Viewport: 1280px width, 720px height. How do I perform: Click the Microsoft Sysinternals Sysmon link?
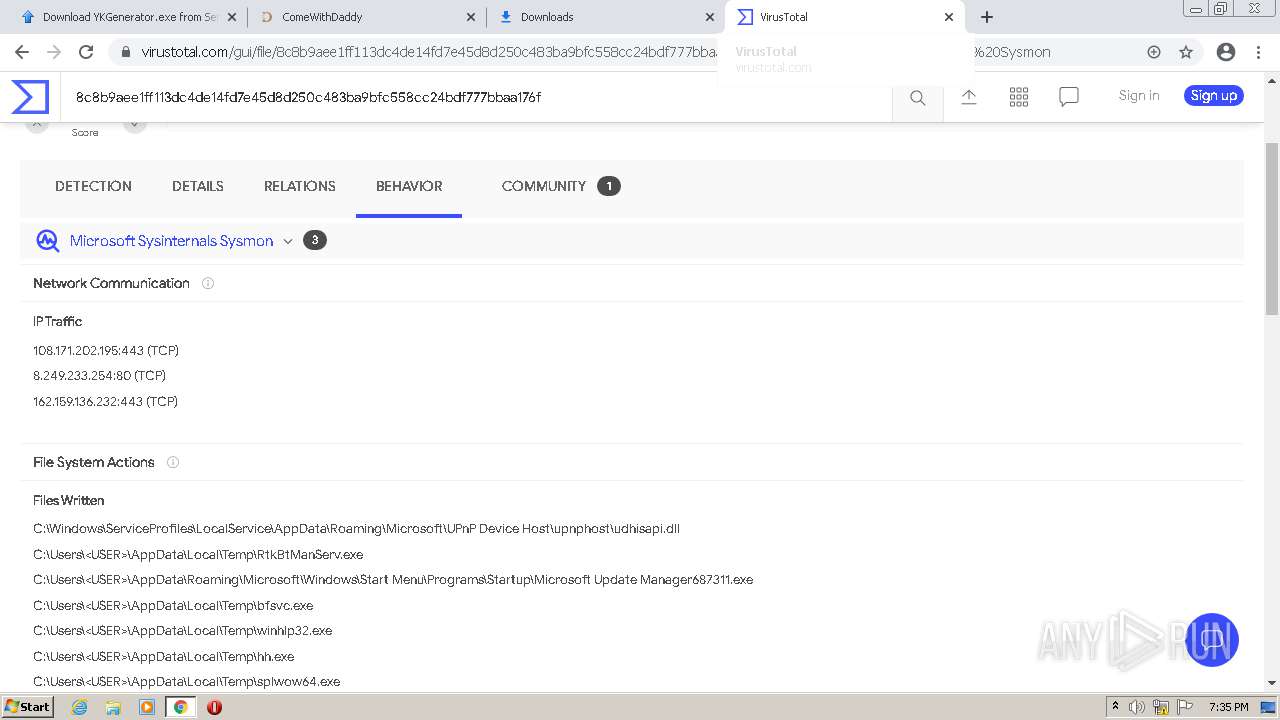point(171,241)
